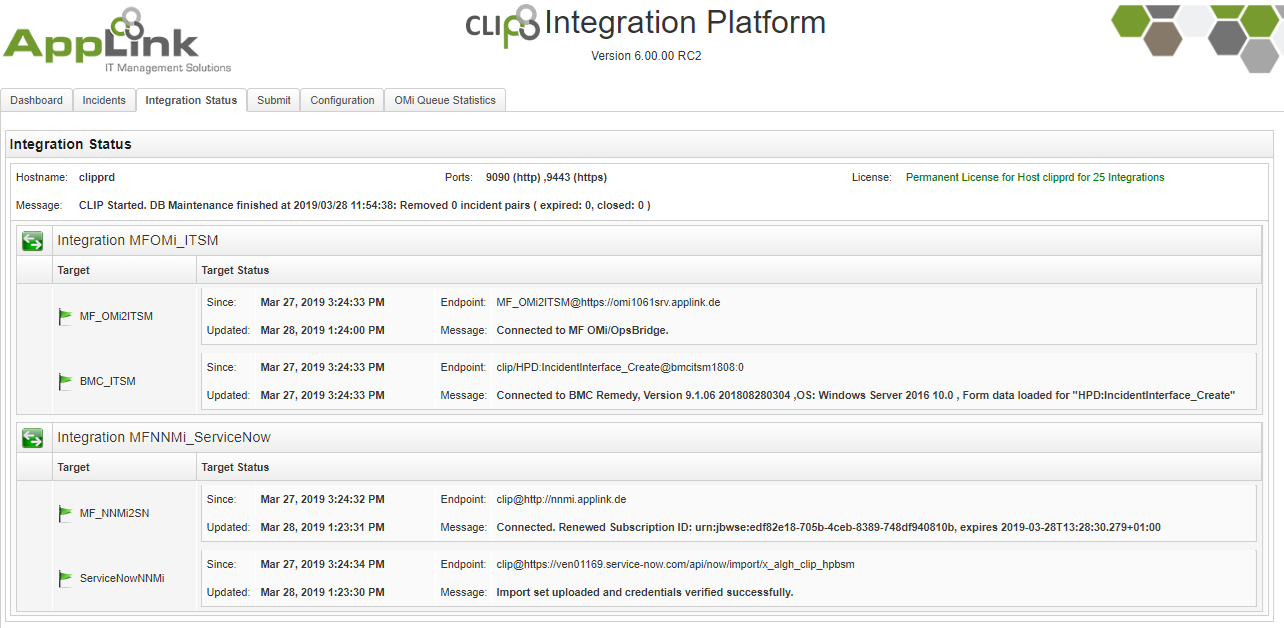Click endpoint clip/HPD:IncidentInterface_Create@bmcitsm1808:0
Image resolution: width=1284 pixels, height=628 pixels.
tap(620, 367)
